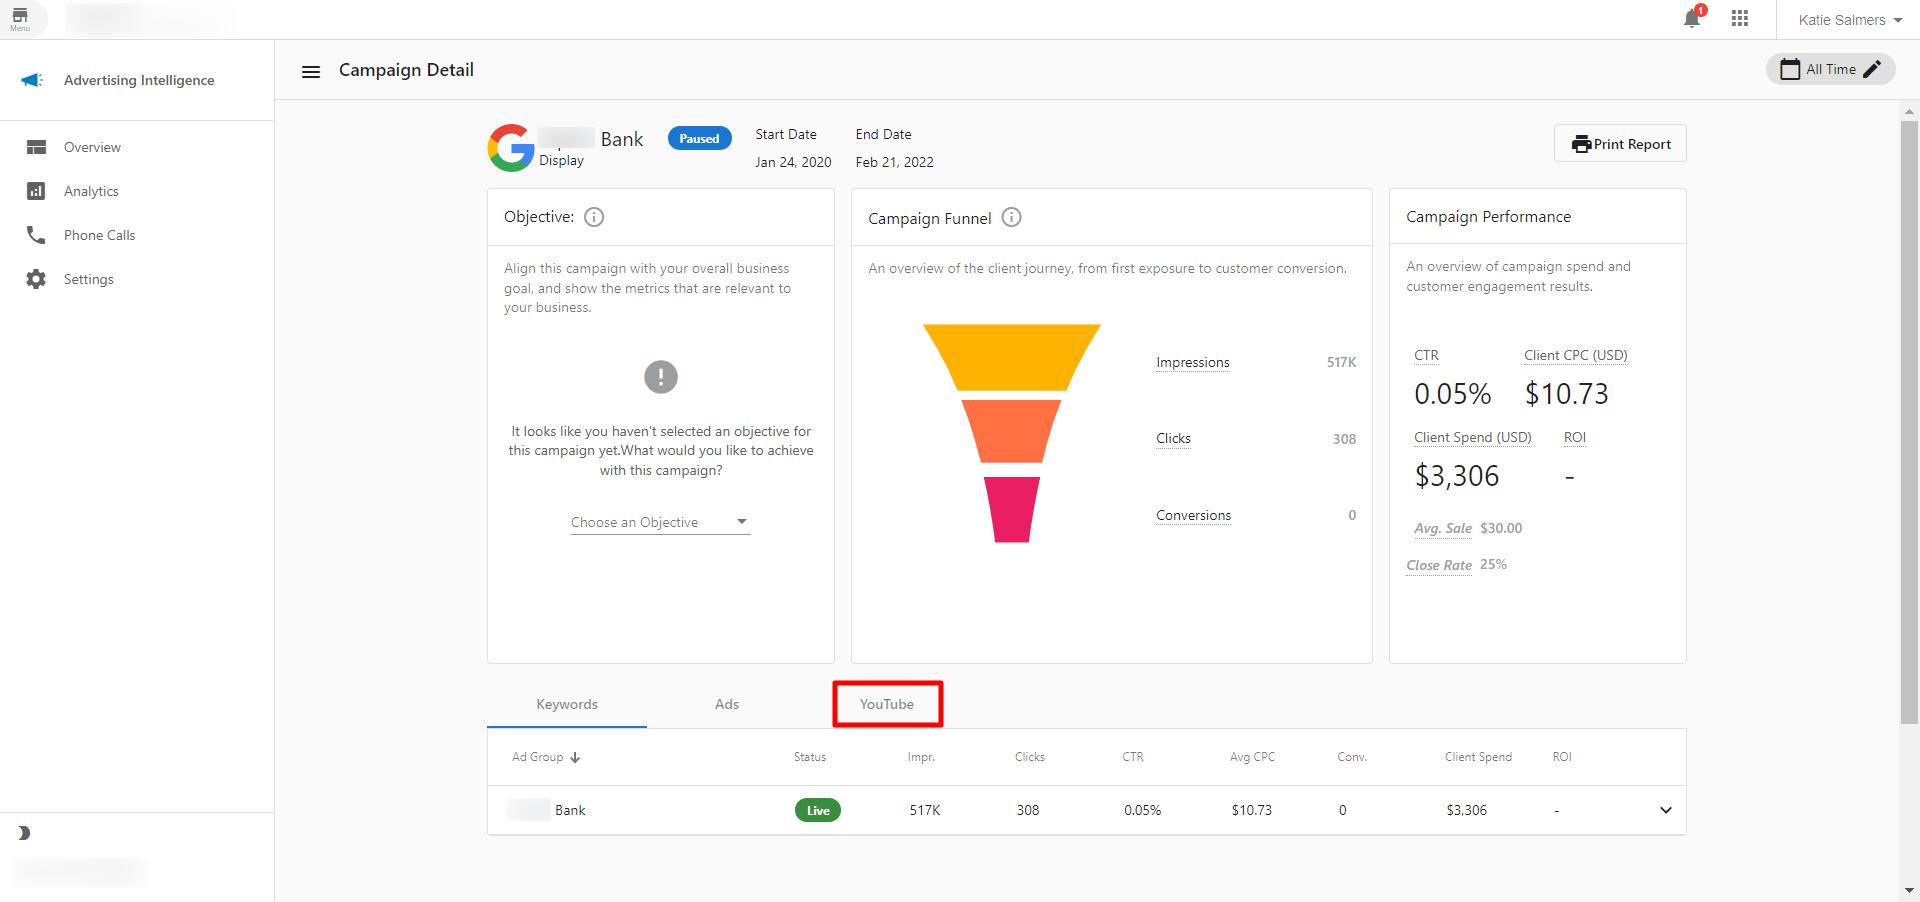1920x902 pixels.
Task: Open the Katie Salmers account menu
Action: tap(1848, 19)
